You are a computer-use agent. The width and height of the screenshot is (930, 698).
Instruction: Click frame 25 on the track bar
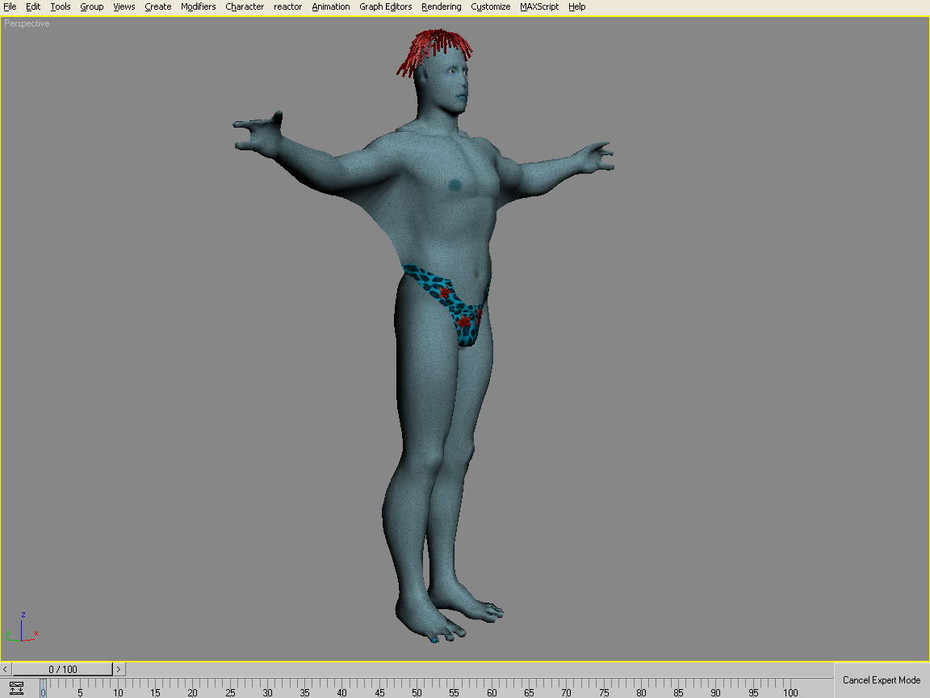(x=230, y=693)
